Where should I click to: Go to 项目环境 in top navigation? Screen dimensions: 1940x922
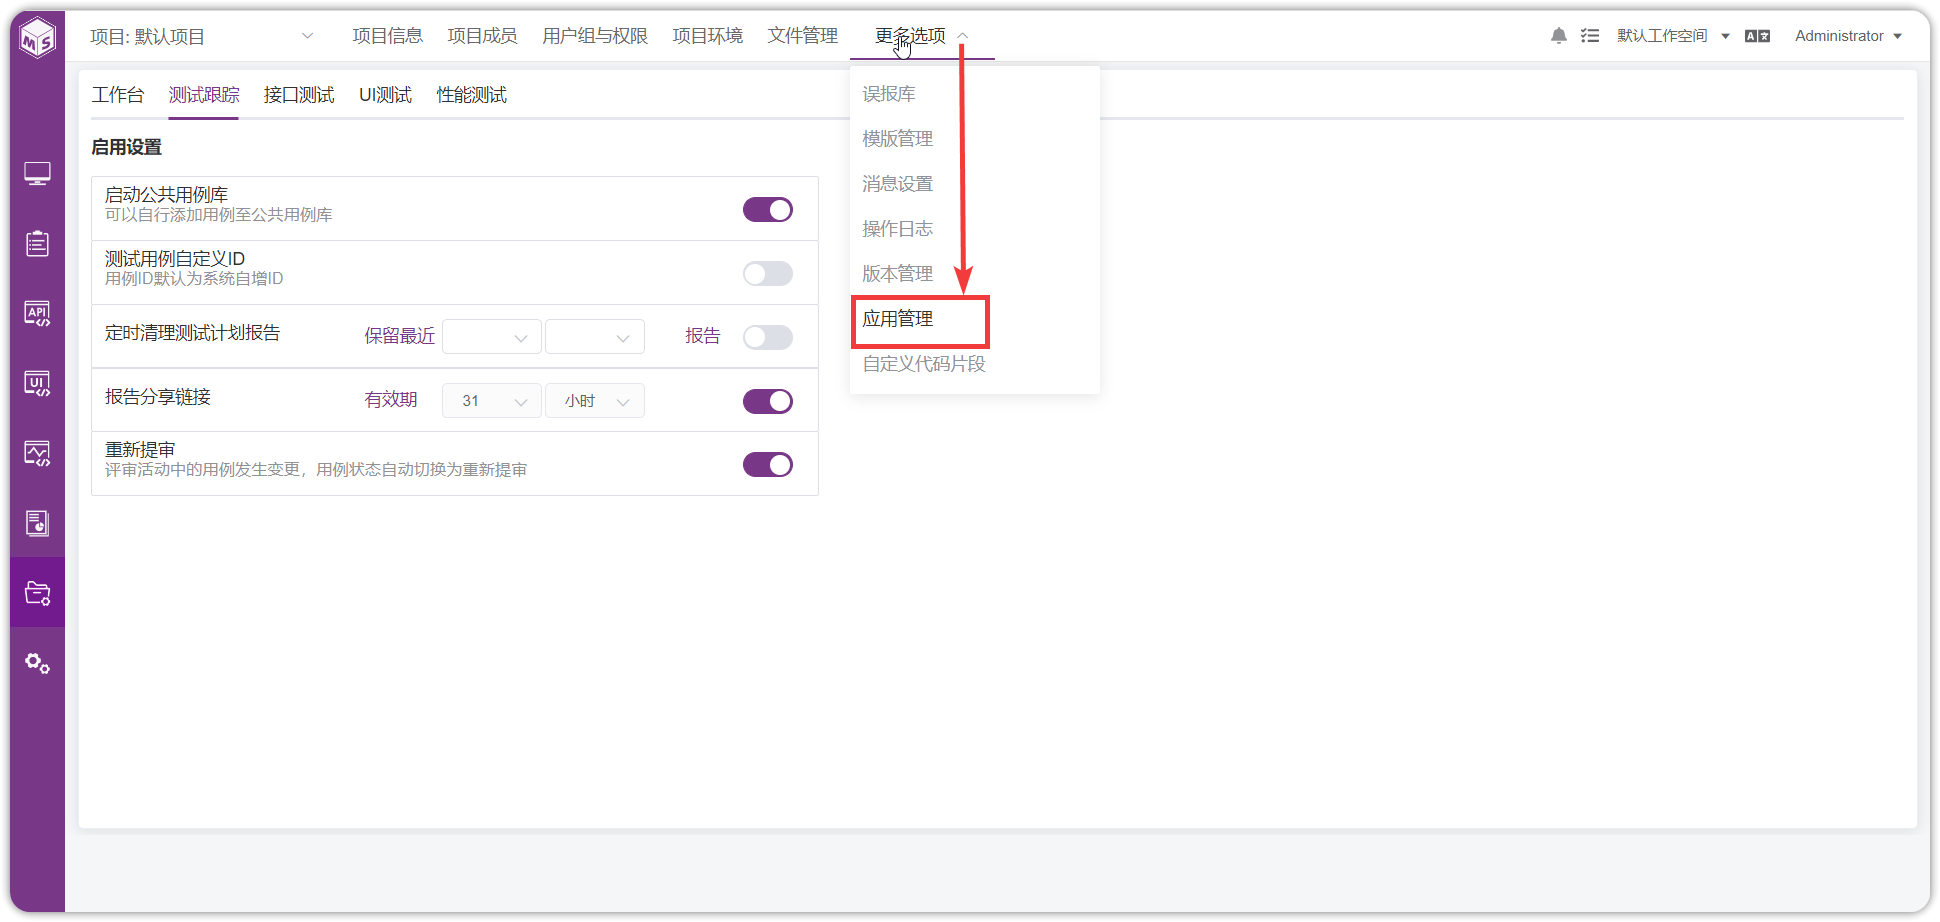708,36
